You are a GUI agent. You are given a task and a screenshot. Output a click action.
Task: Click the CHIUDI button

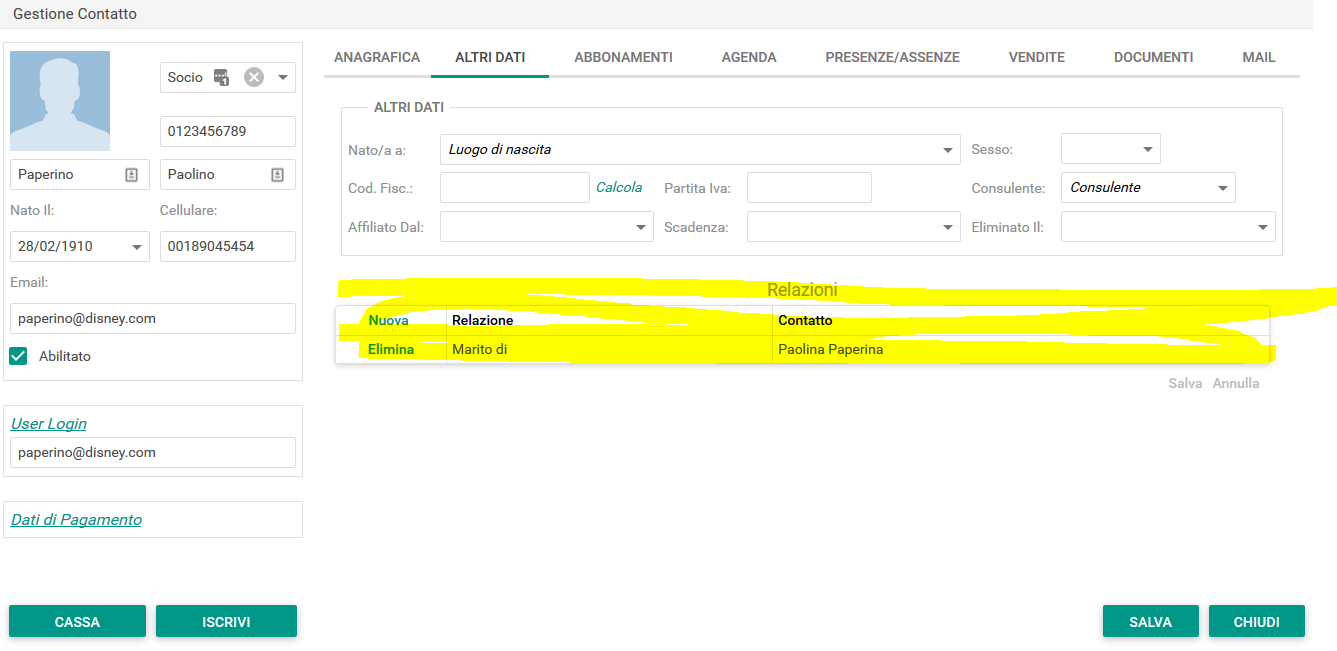(1257, 621)
